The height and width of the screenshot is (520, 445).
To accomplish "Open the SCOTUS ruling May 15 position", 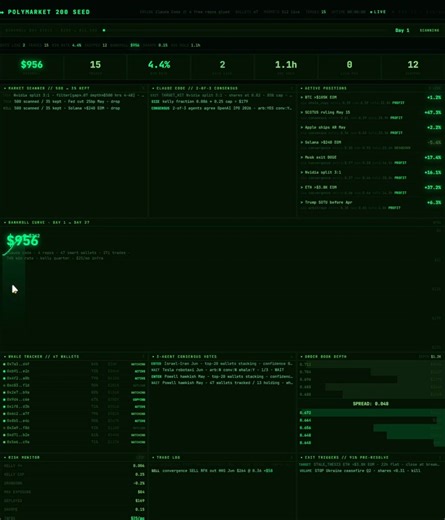I will pyautogui.click(x=327, y=112).
